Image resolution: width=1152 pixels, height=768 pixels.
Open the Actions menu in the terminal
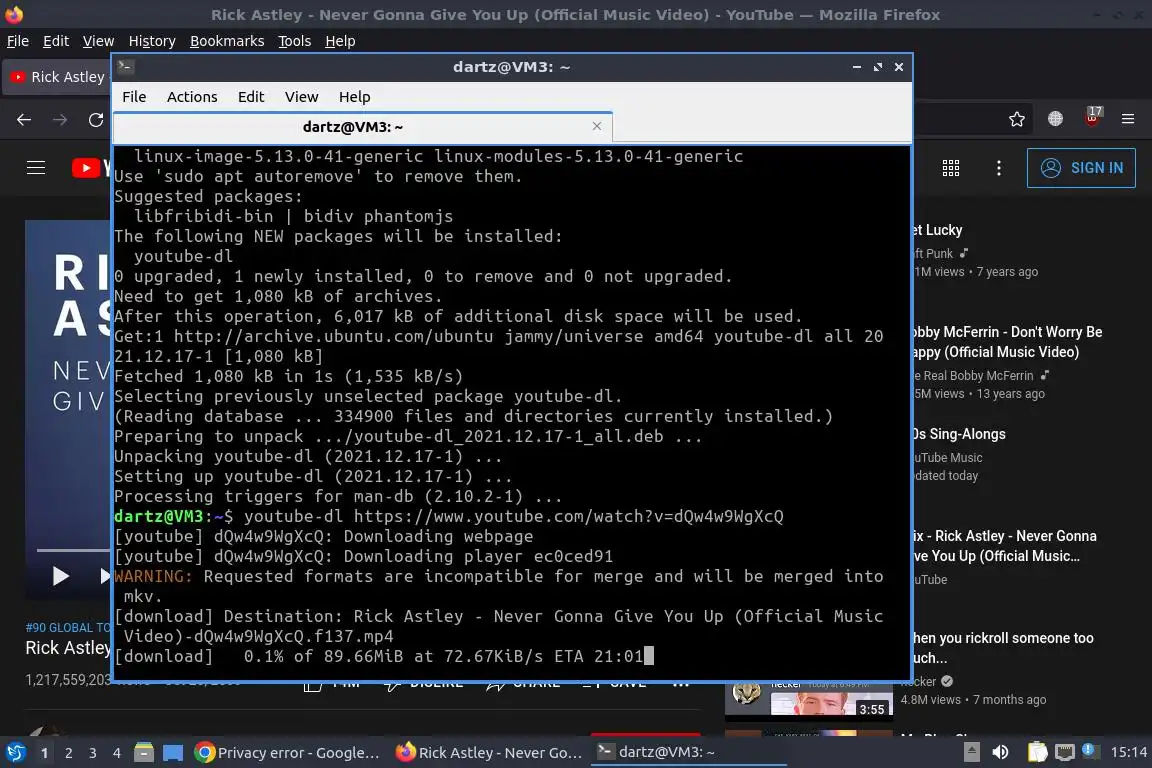[x=192, y=97]
